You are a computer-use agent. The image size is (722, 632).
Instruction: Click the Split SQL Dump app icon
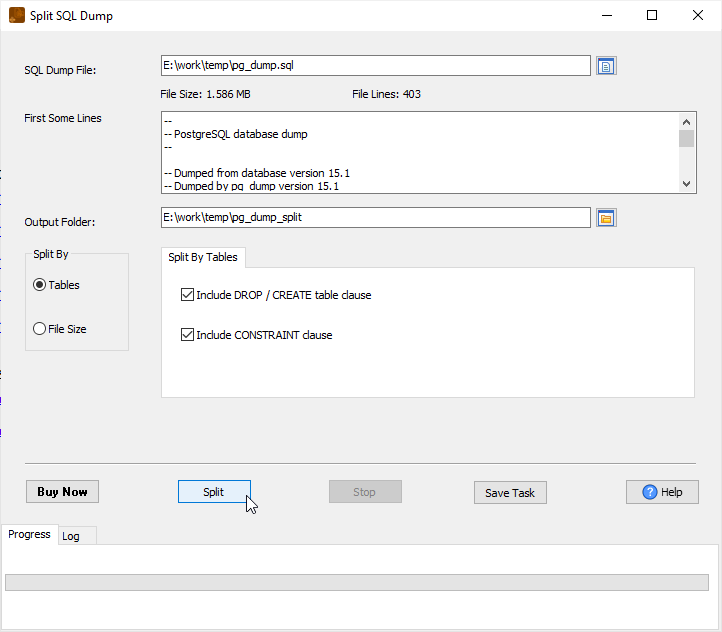(x=17, y=15)
